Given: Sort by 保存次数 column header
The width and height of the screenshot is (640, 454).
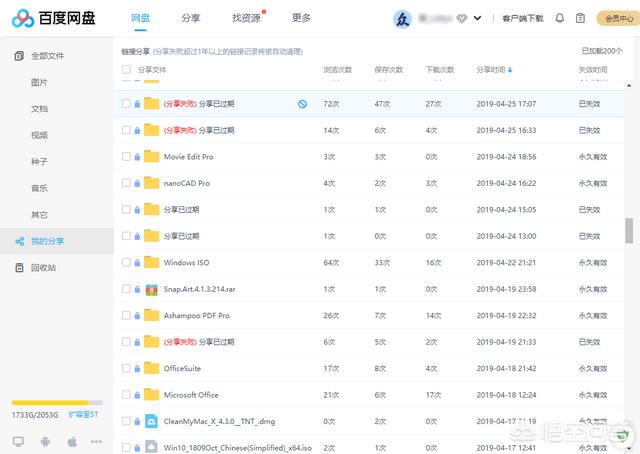Looking at the screenshot, I should point(389,70).
